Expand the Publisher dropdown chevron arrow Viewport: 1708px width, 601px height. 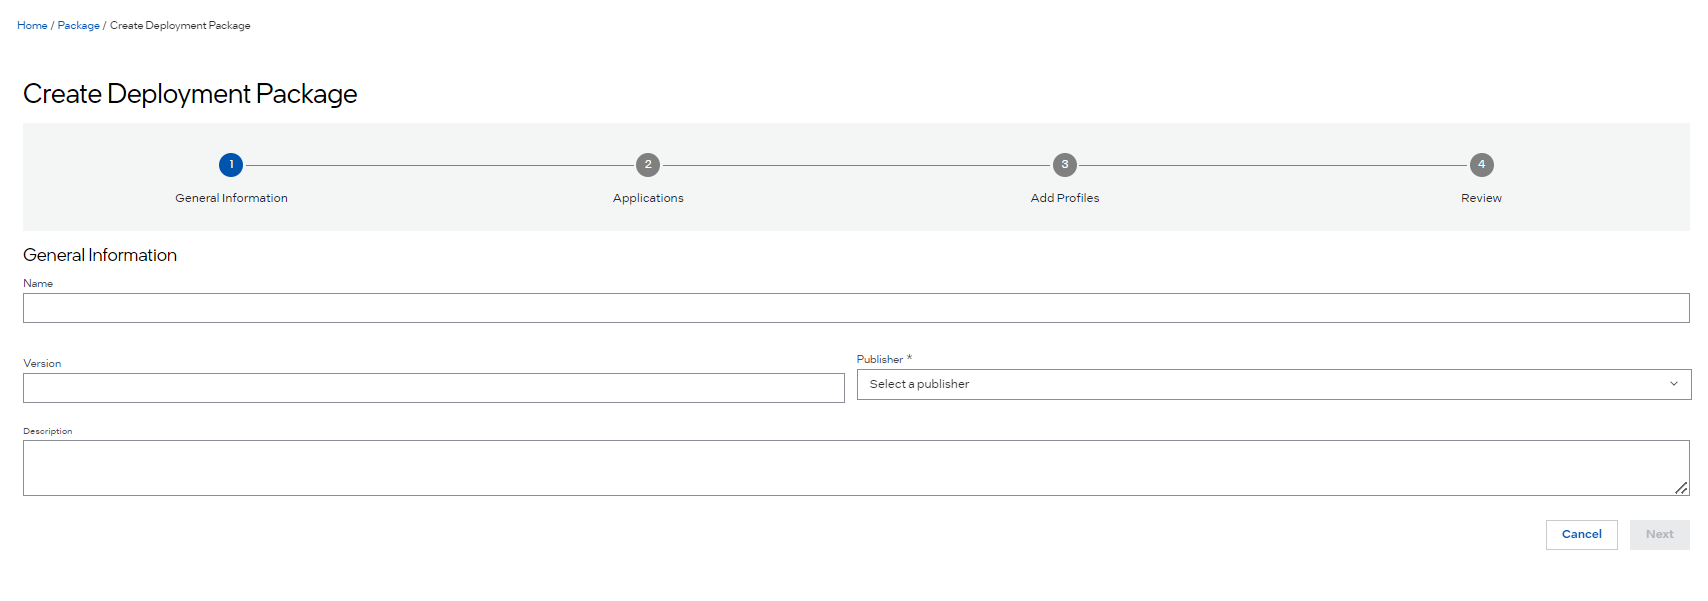[x=1674, y=384]
